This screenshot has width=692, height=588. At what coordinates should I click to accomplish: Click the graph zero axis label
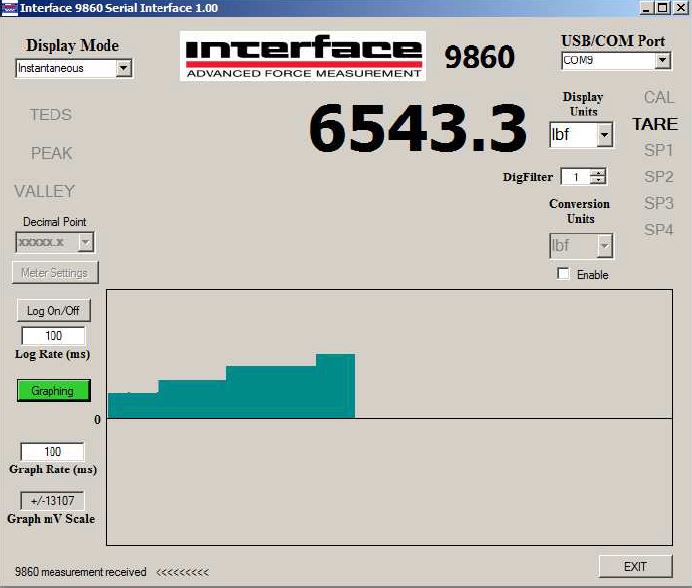tap(98, 419)
